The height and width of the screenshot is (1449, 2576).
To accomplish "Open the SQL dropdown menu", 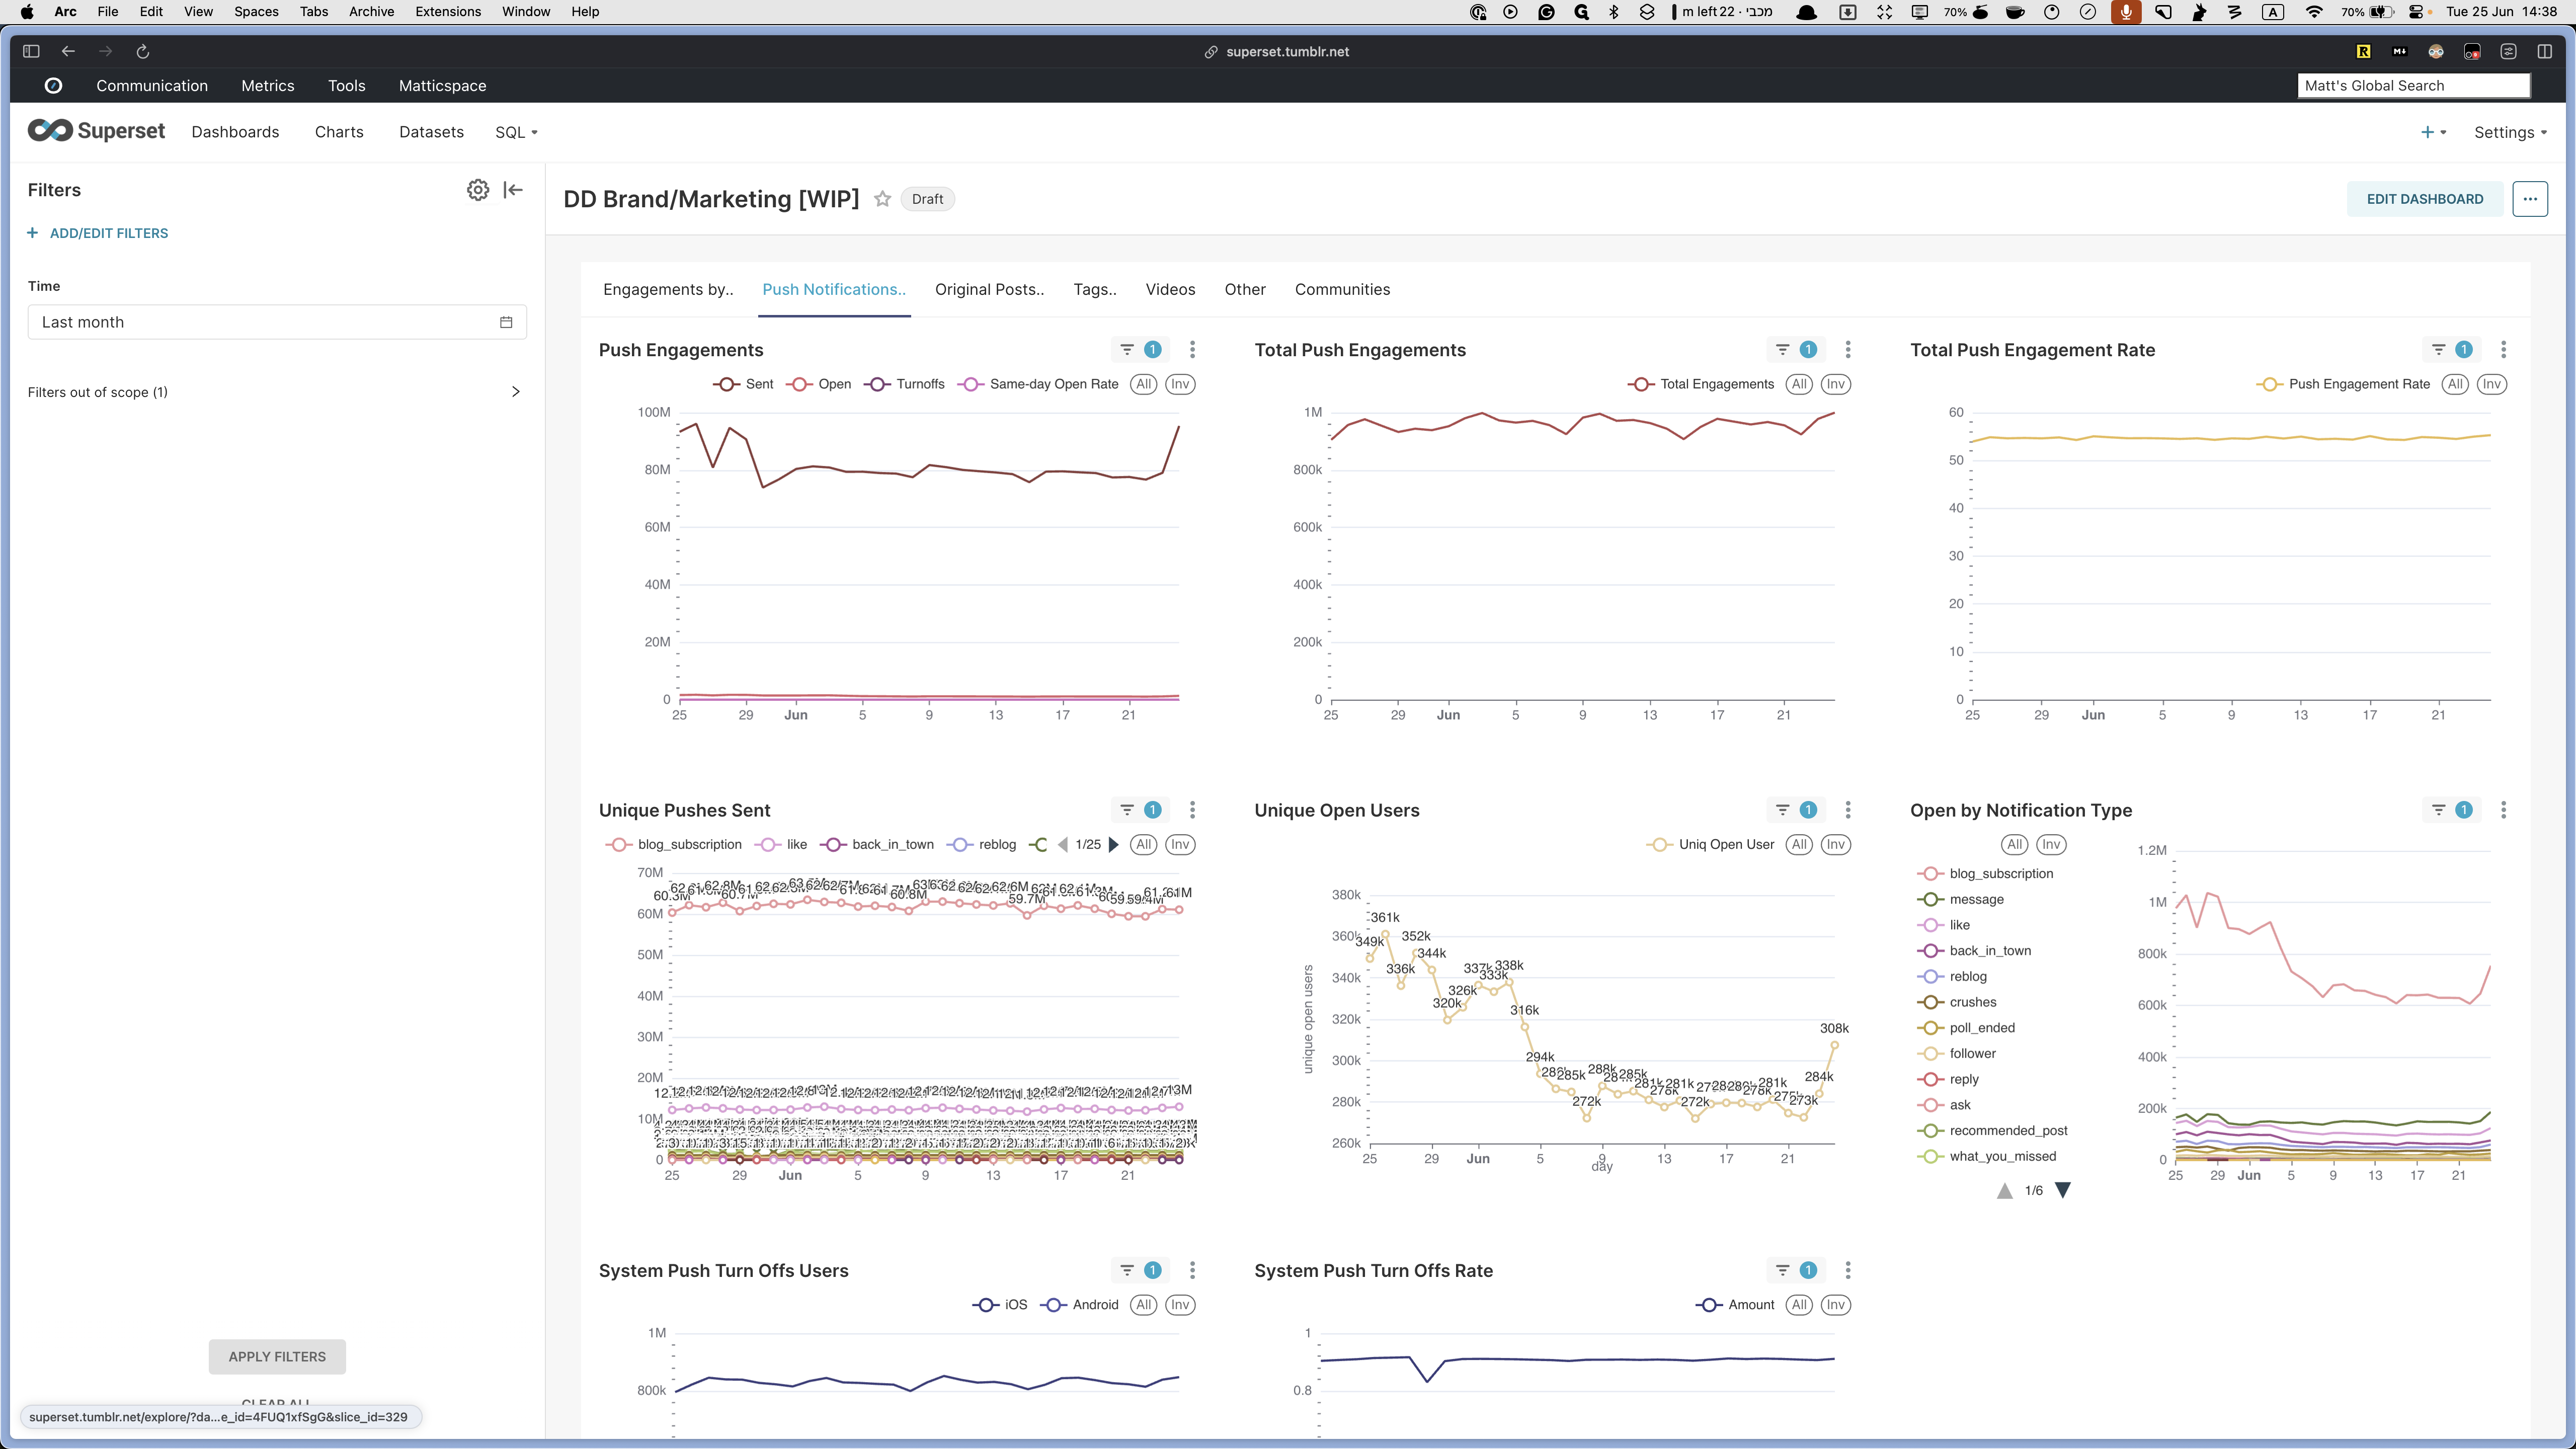I will click(516, 132).
